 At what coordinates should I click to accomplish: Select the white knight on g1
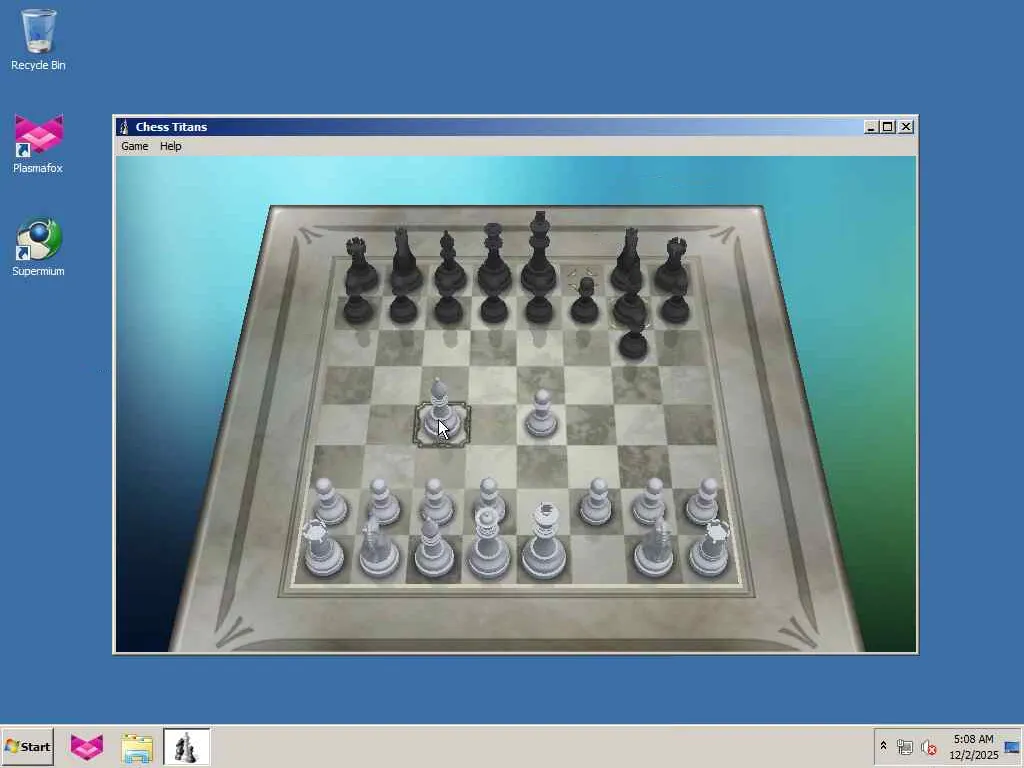[656, 547]
